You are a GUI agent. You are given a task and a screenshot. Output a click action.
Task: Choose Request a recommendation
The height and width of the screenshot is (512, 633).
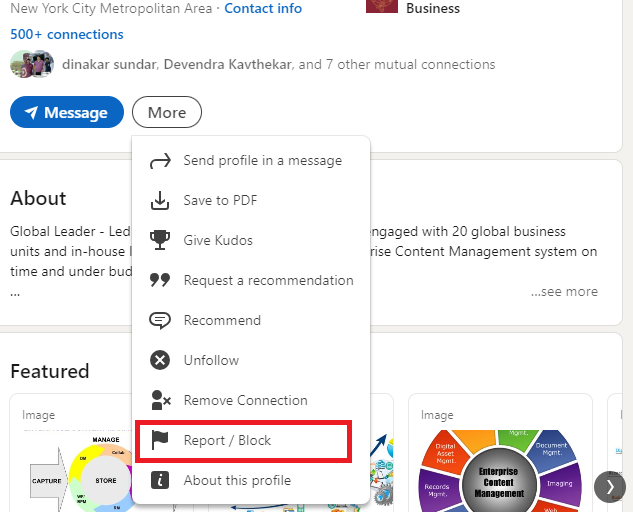click(x=251, y=280)
